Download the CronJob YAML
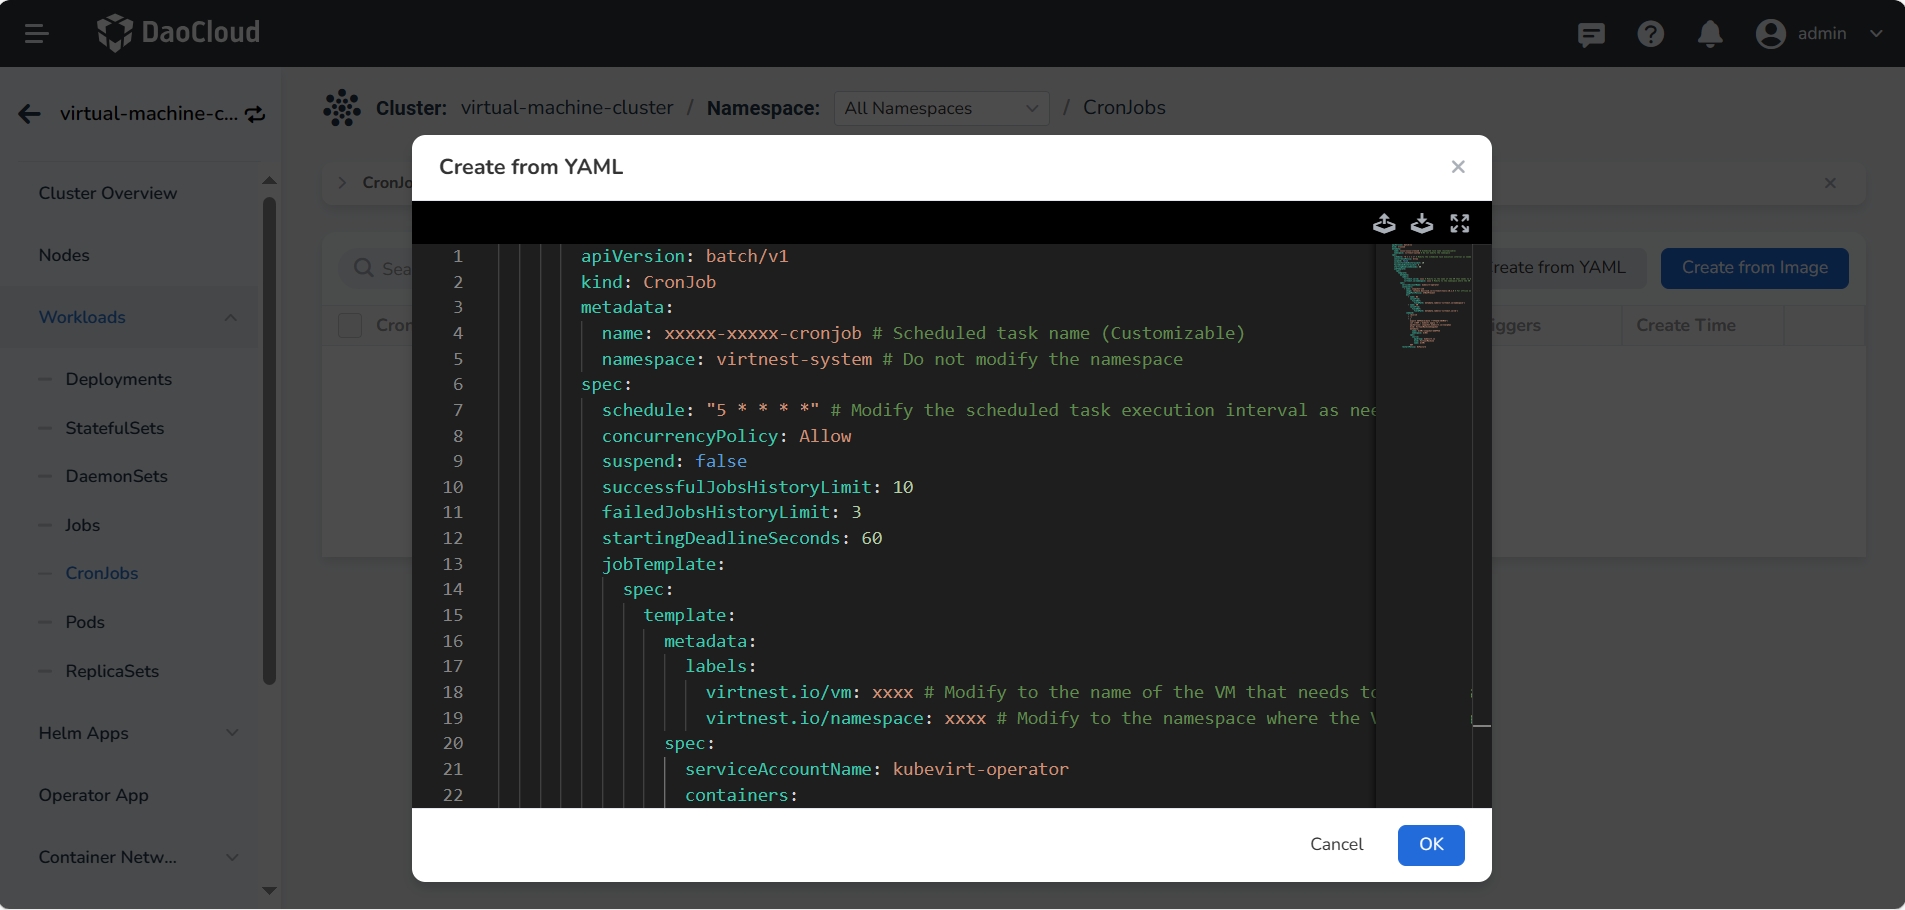Viewport: 1905px width, 910px height. point(1422,222)
